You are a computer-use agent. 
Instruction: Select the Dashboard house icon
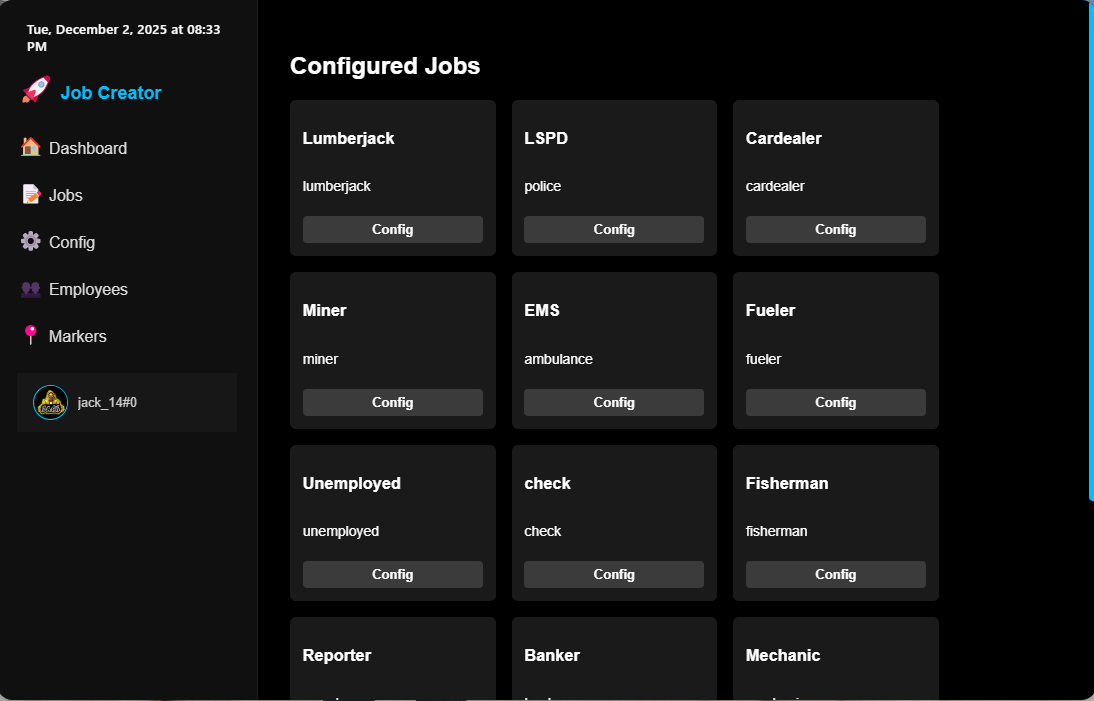(30, 147)
